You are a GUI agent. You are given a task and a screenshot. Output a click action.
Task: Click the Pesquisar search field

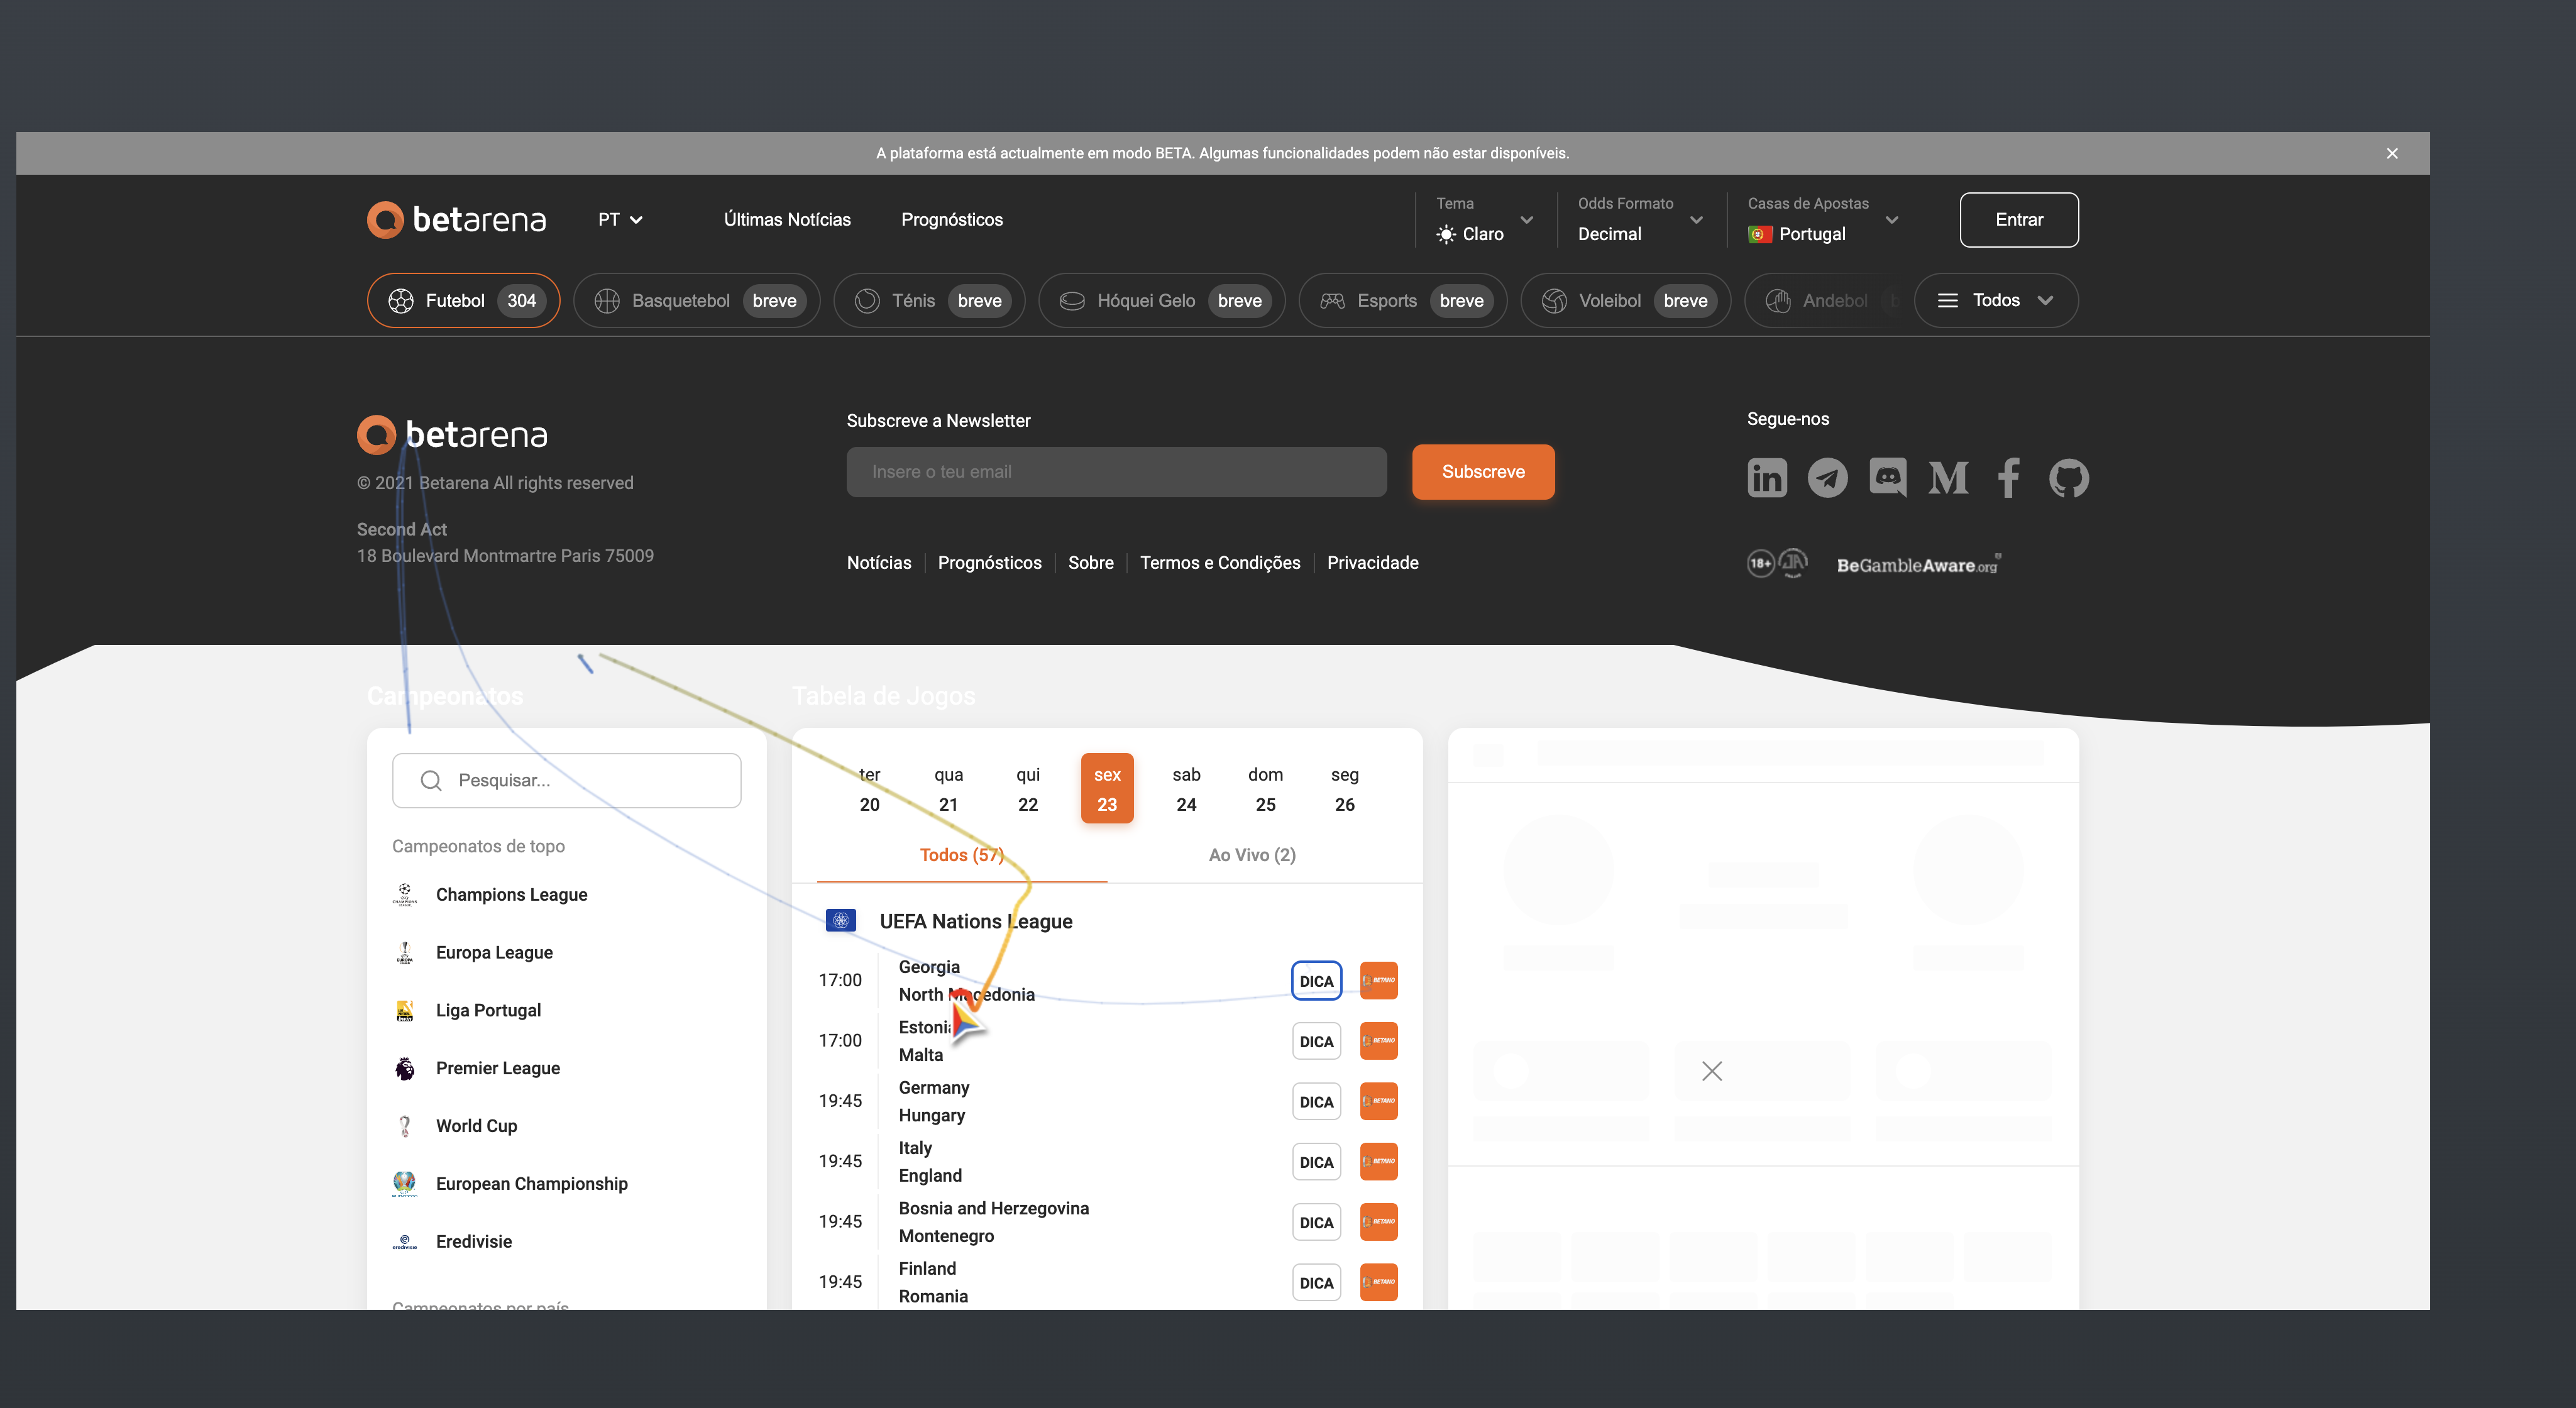pos(567,780)
